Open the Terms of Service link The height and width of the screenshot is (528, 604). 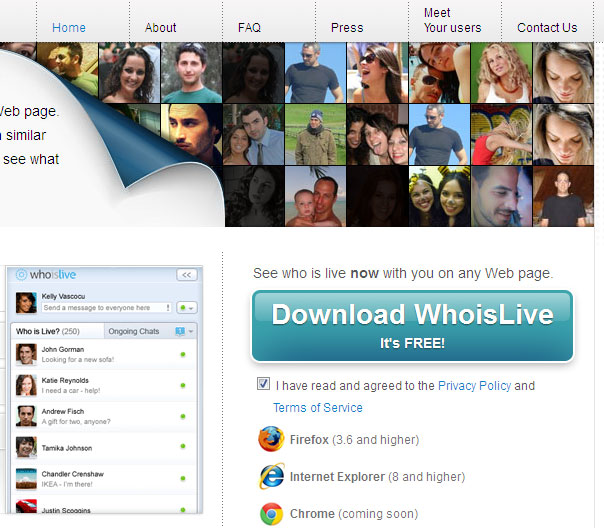[x=318, y=407]
